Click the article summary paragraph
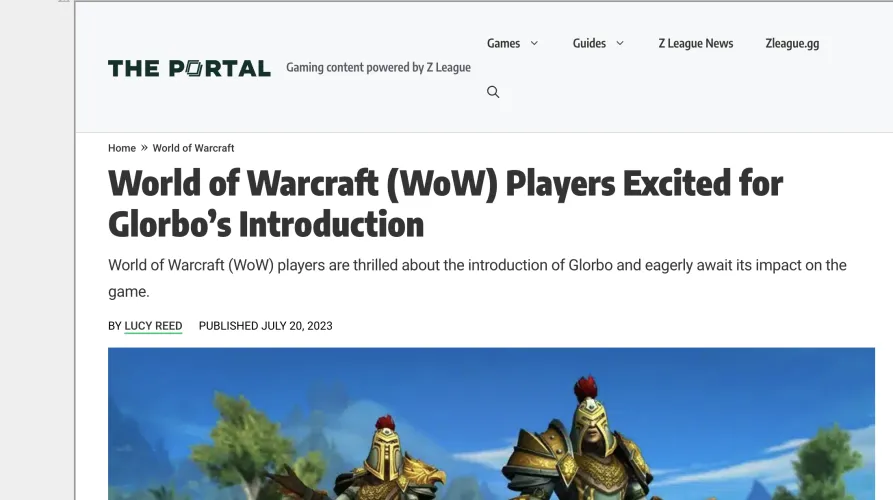Image resolution: width=893 pixels, height=500 pixels. [477, 278]
